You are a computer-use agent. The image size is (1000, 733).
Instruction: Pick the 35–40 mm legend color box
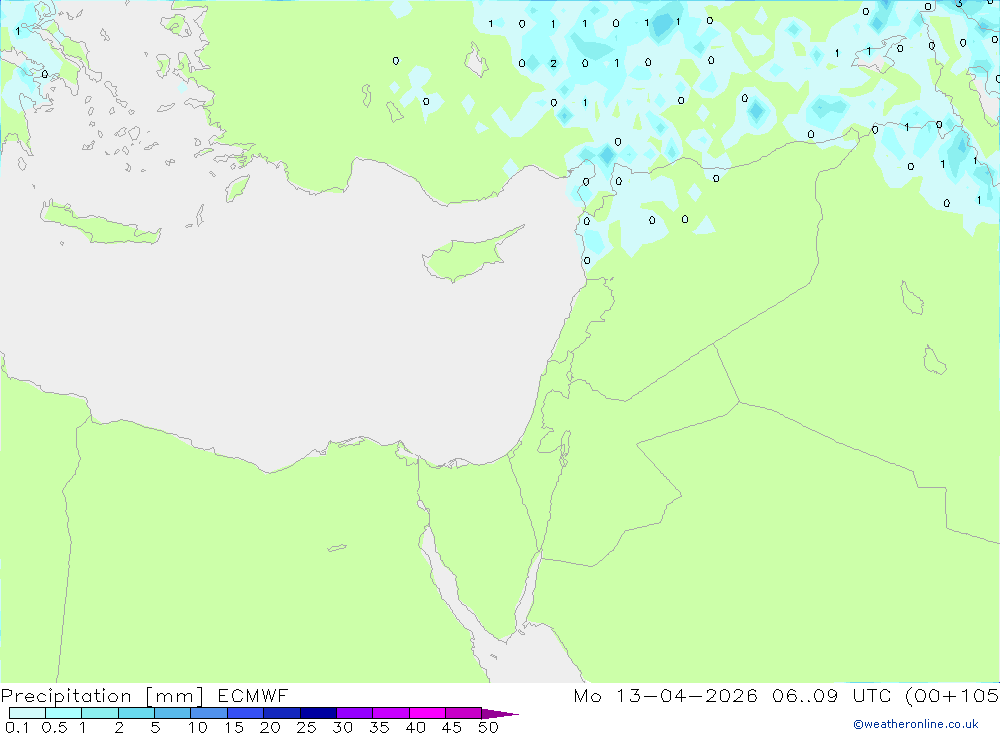tap(391, 713)
